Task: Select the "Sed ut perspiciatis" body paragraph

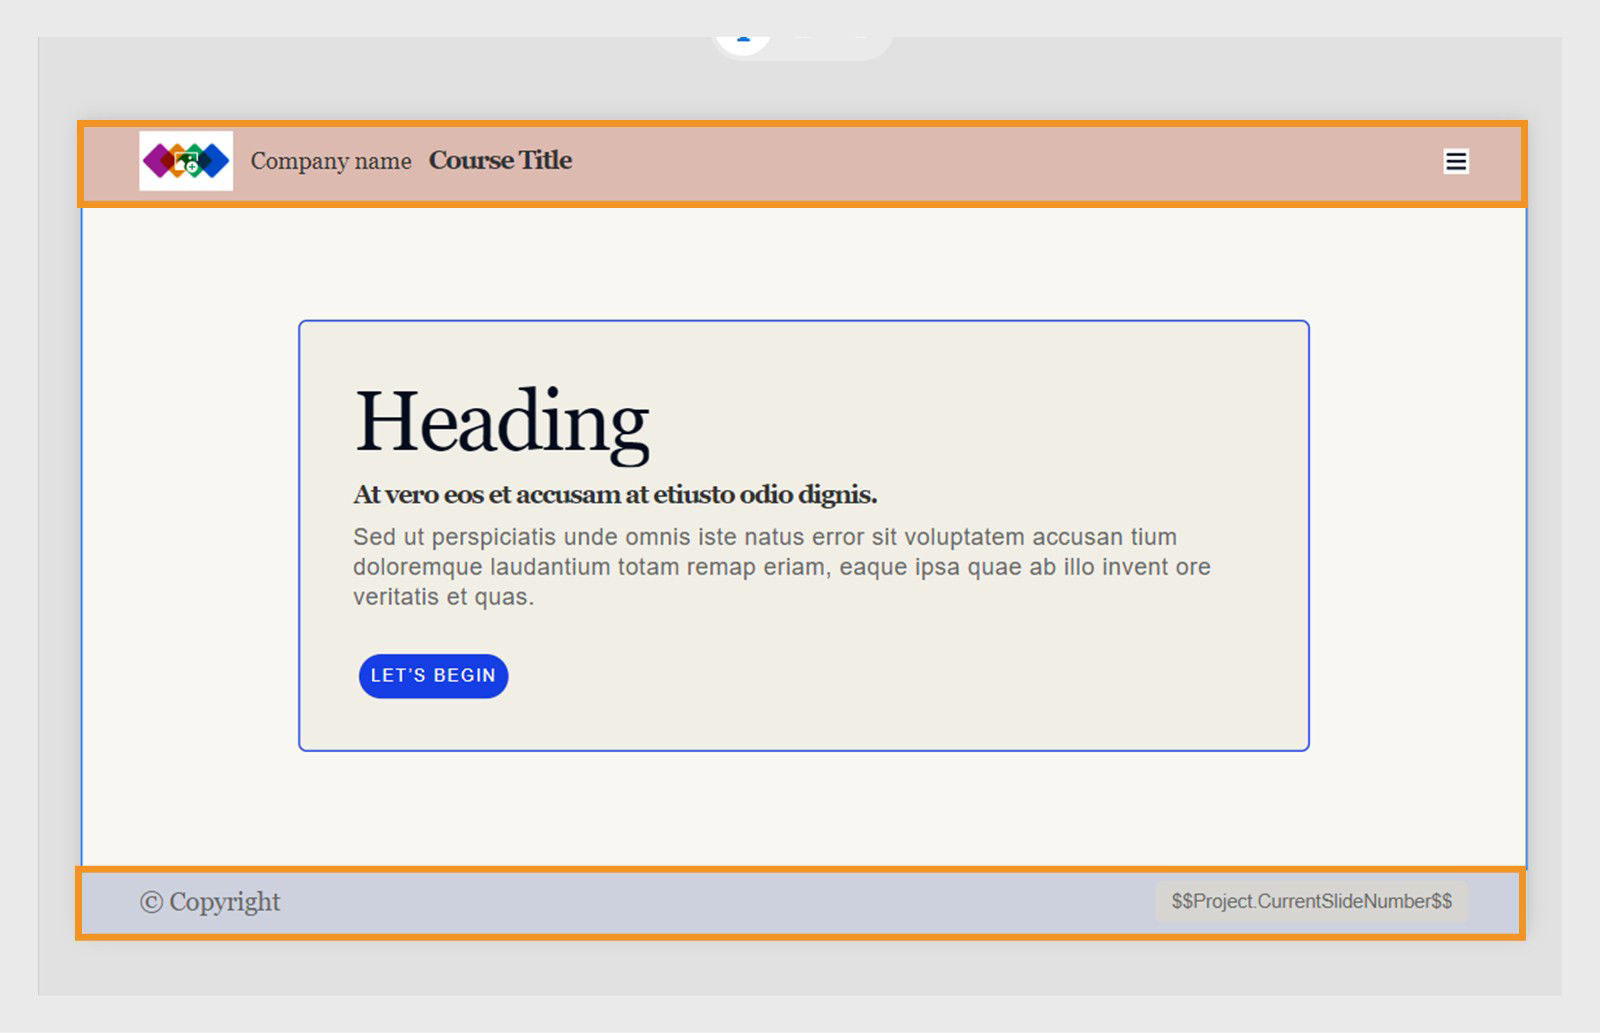Action: [781, 567]
